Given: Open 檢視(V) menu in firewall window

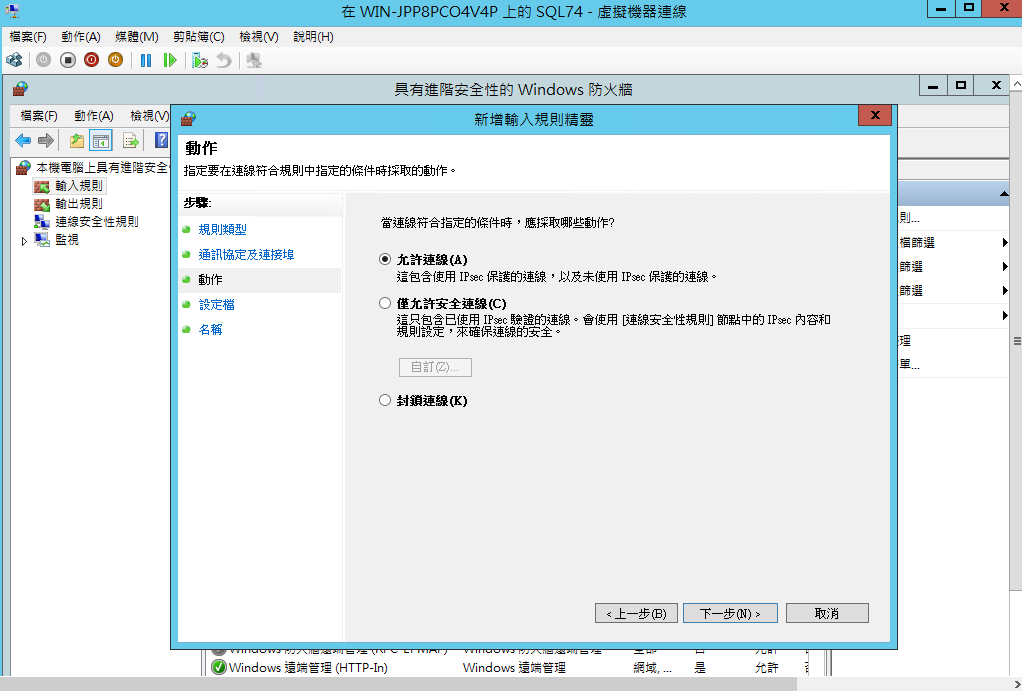Looking at the screenshot, I should coord(150,116).
